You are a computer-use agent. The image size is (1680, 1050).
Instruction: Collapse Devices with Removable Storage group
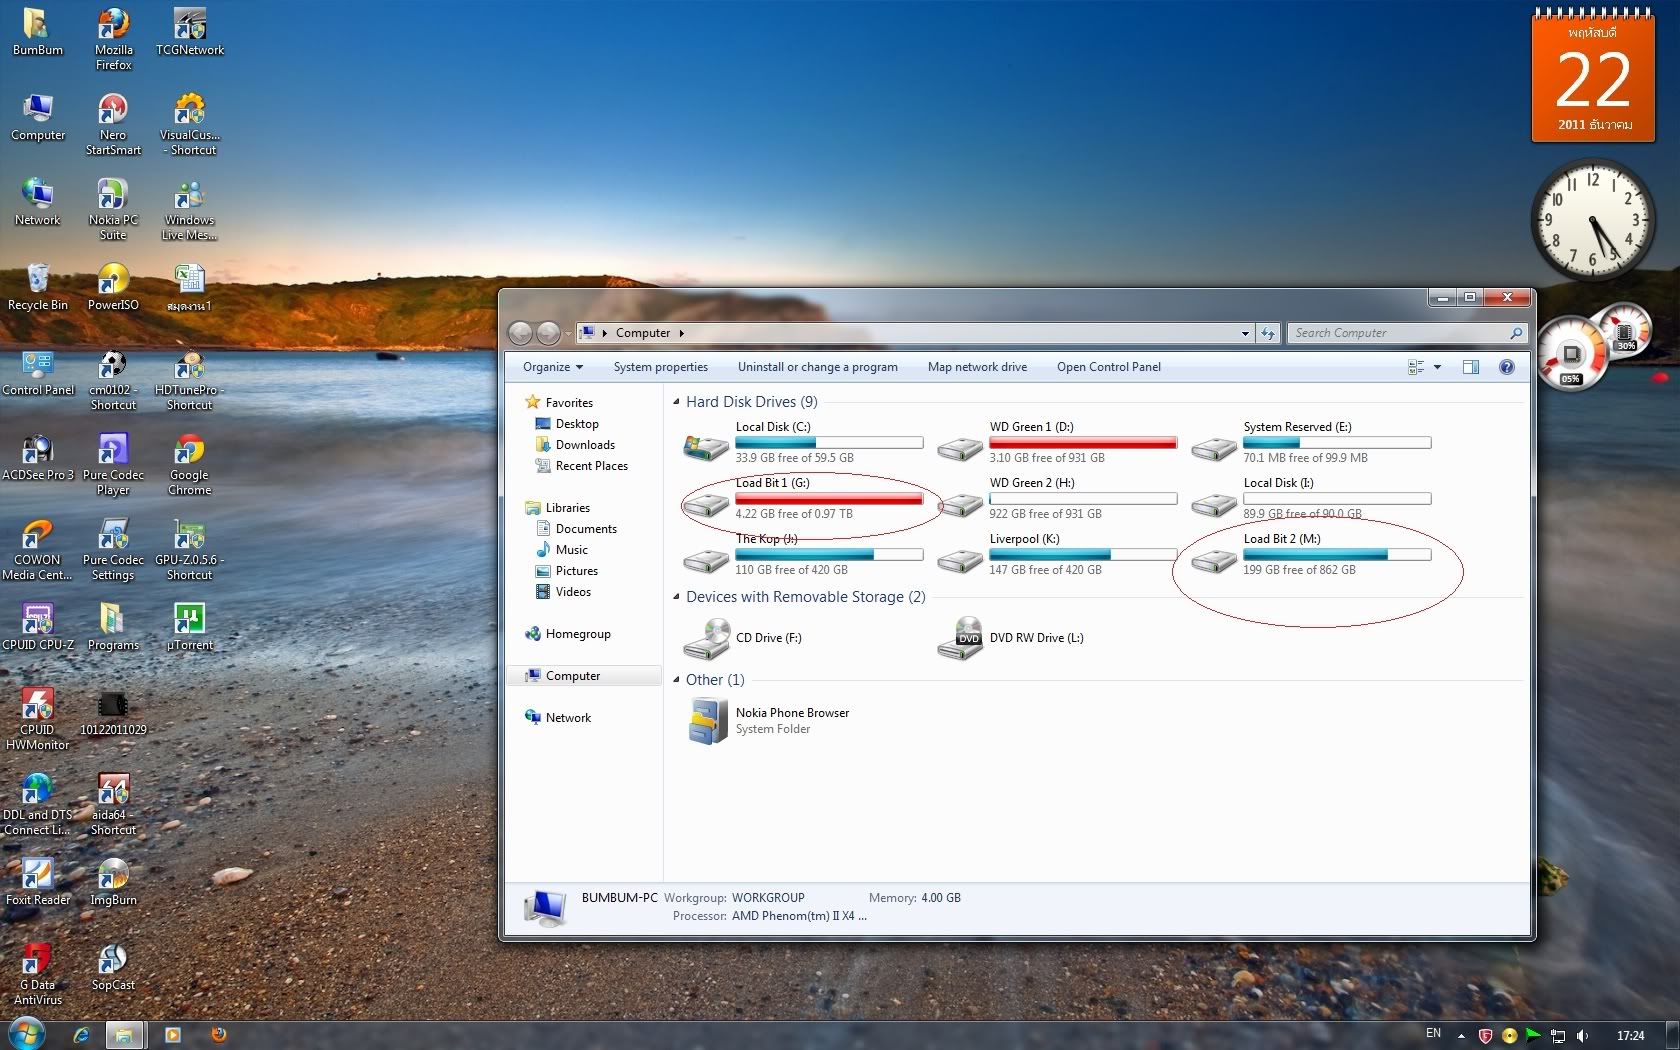(676, 597)
